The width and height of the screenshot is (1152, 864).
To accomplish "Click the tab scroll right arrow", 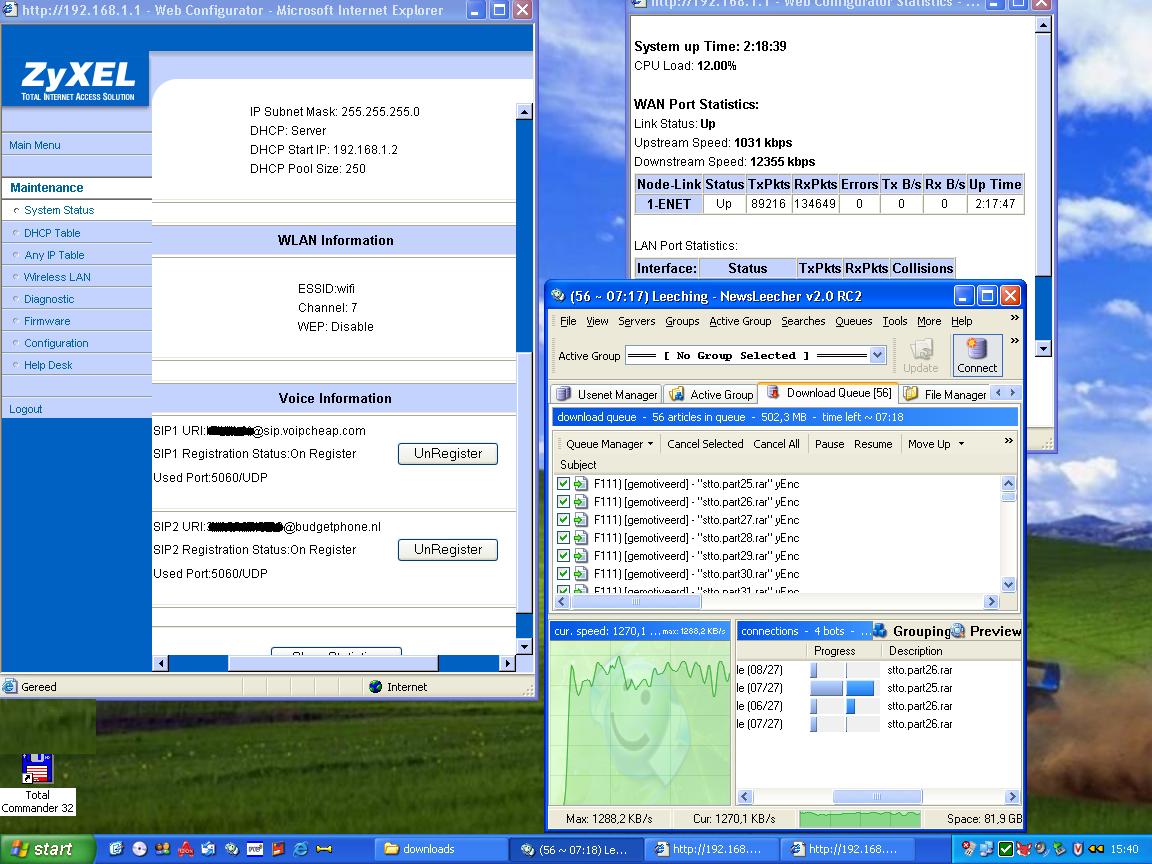I will pos(1012,393).
